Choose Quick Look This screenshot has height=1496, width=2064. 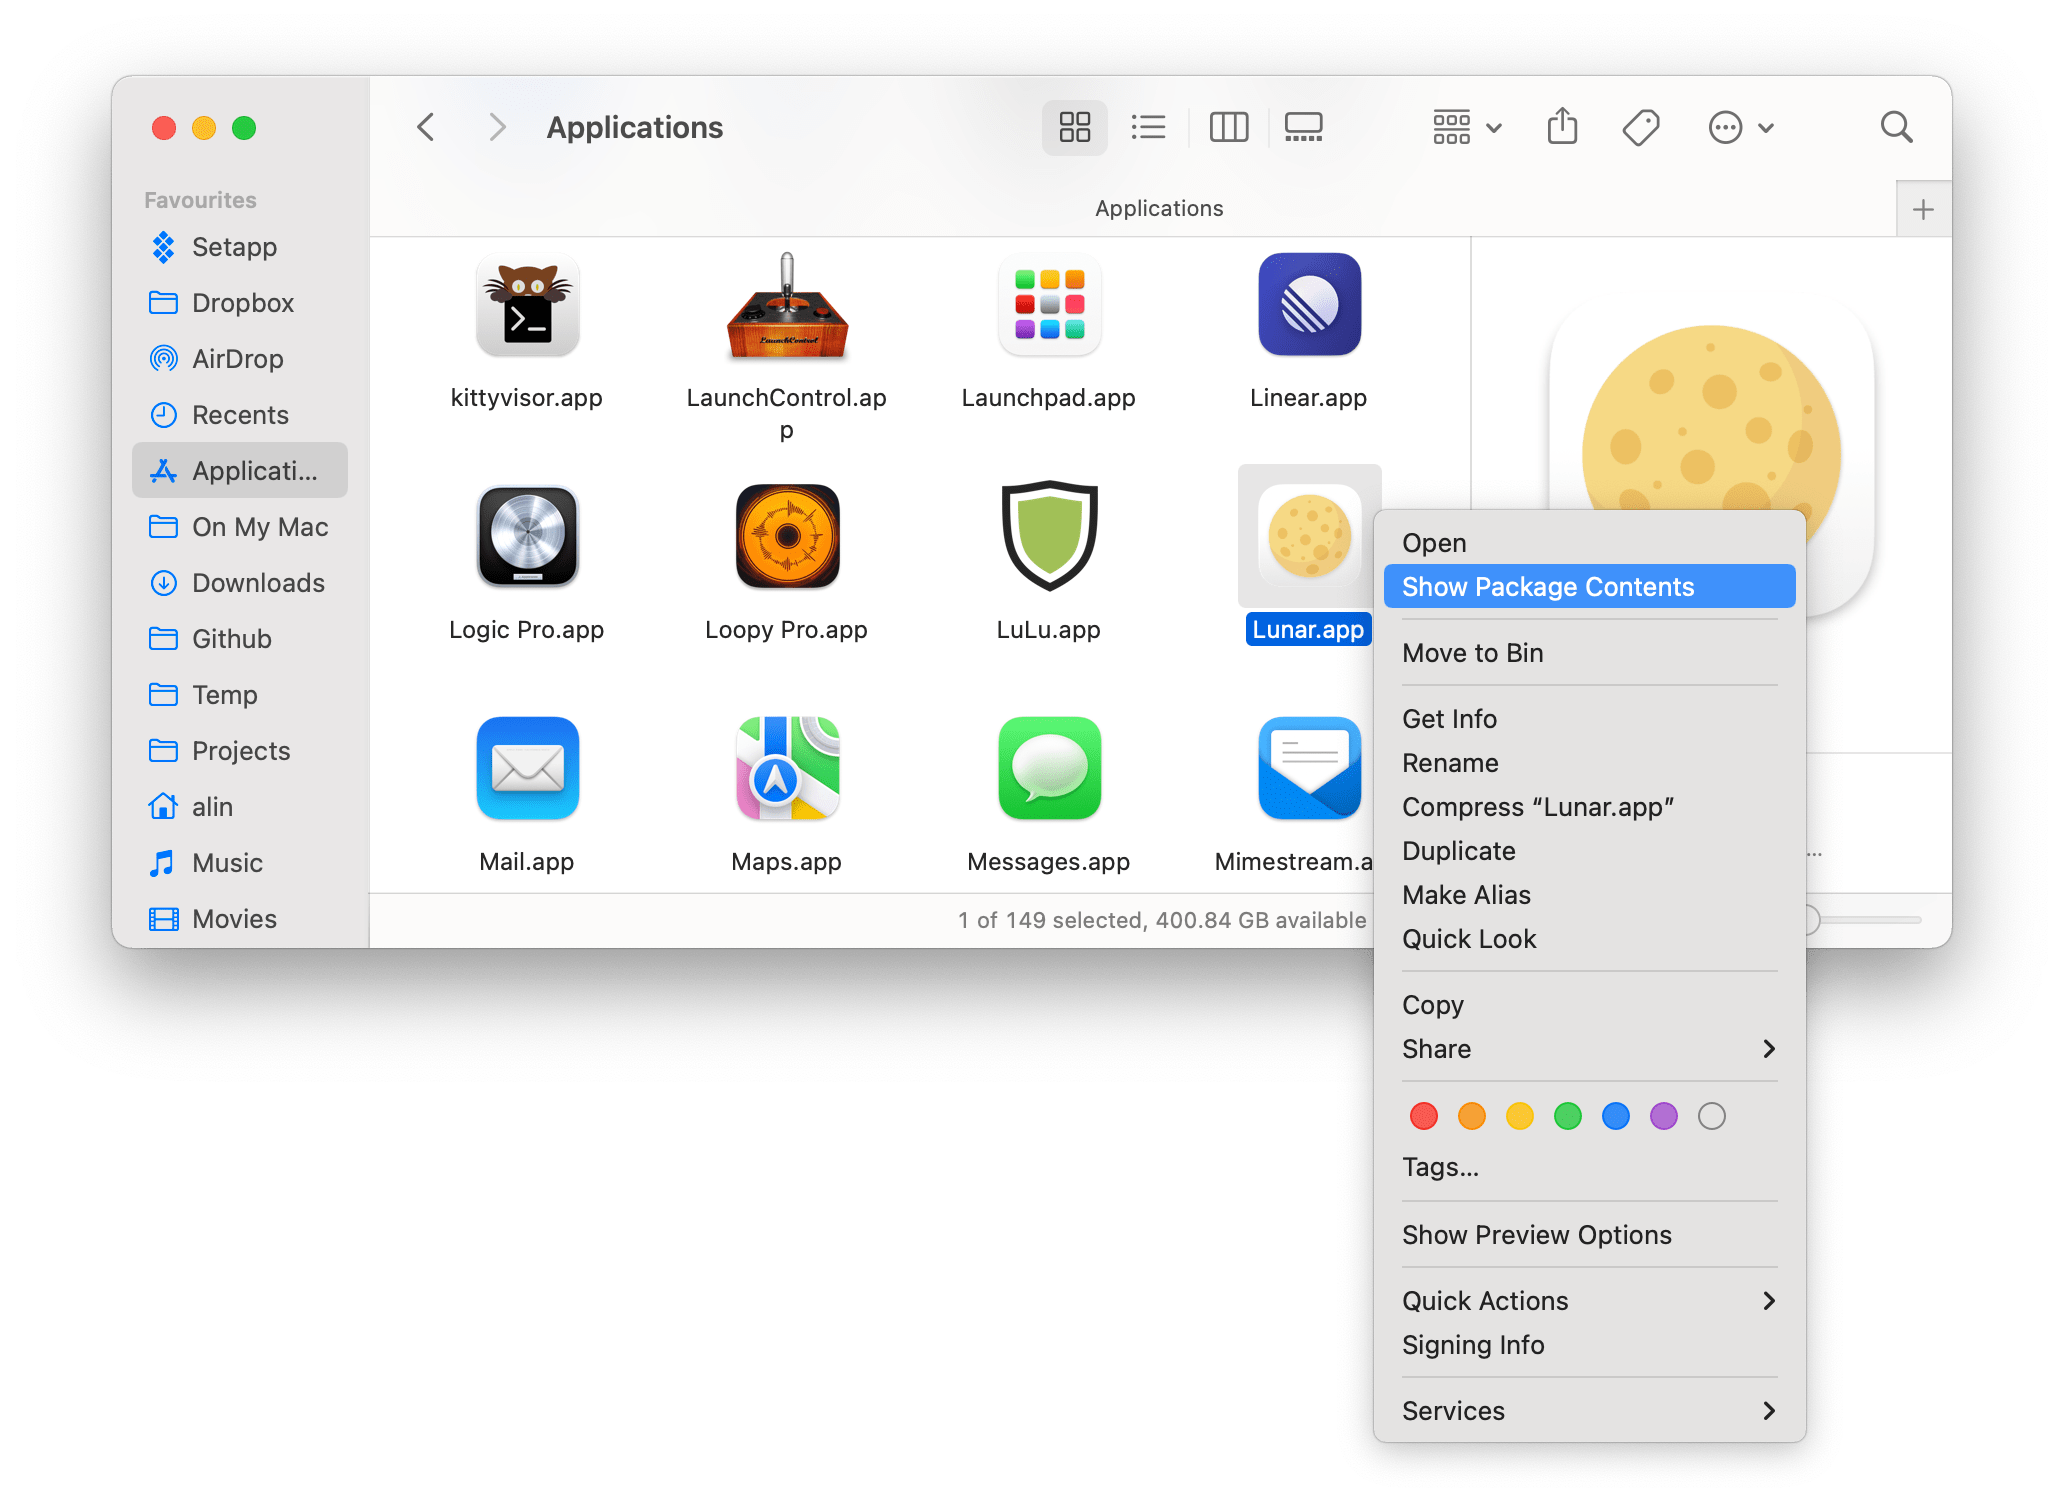(1590, 939)
